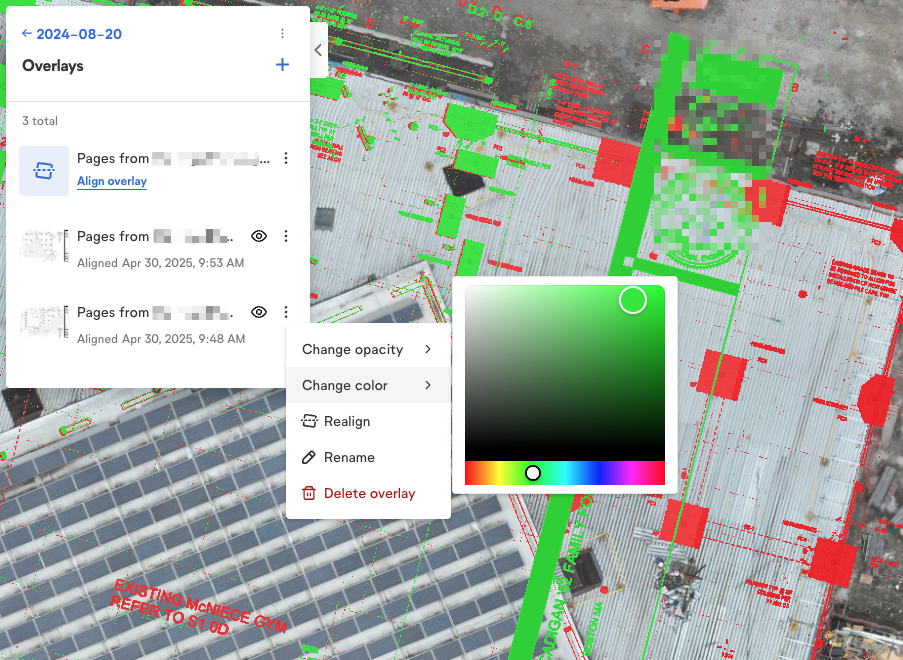Open the panel options three-dot menu
Screen dimensions: 903x660
pyautogui.click(x=282, y=34)
